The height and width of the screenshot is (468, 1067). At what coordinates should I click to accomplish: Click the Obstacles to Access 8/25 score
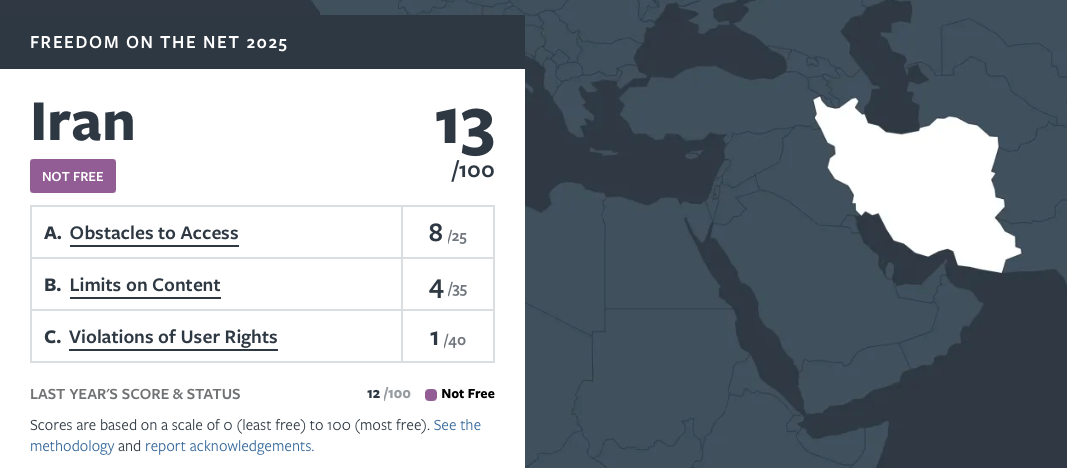(x=447, y=234)
